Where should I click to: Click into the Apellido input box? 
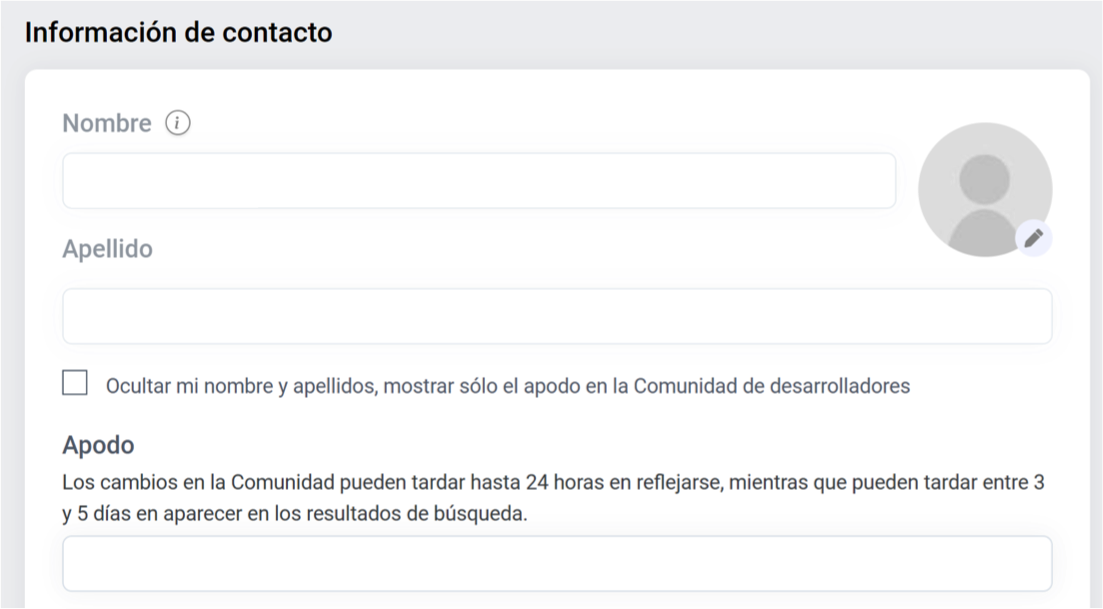pyautogui.click(x=557, y=316)
